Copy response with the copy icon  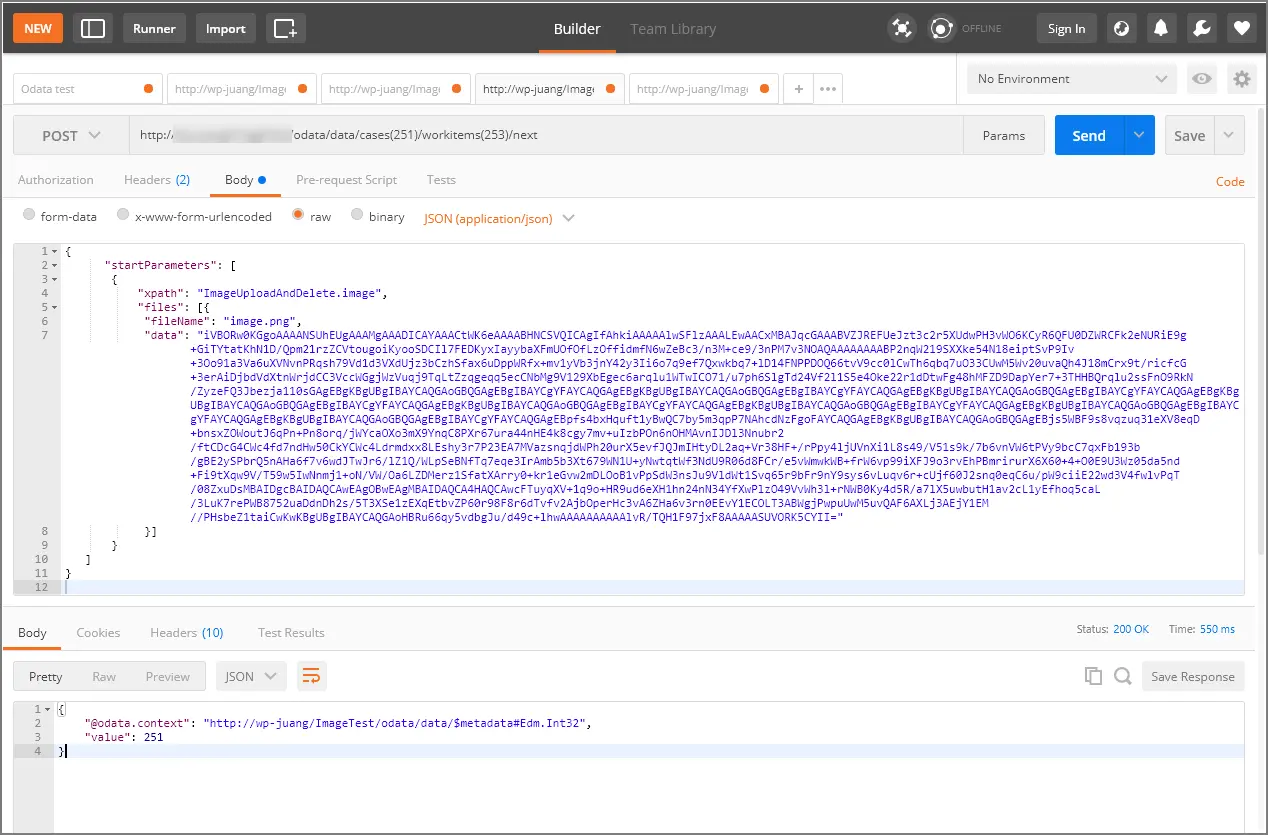[1094, 676]
